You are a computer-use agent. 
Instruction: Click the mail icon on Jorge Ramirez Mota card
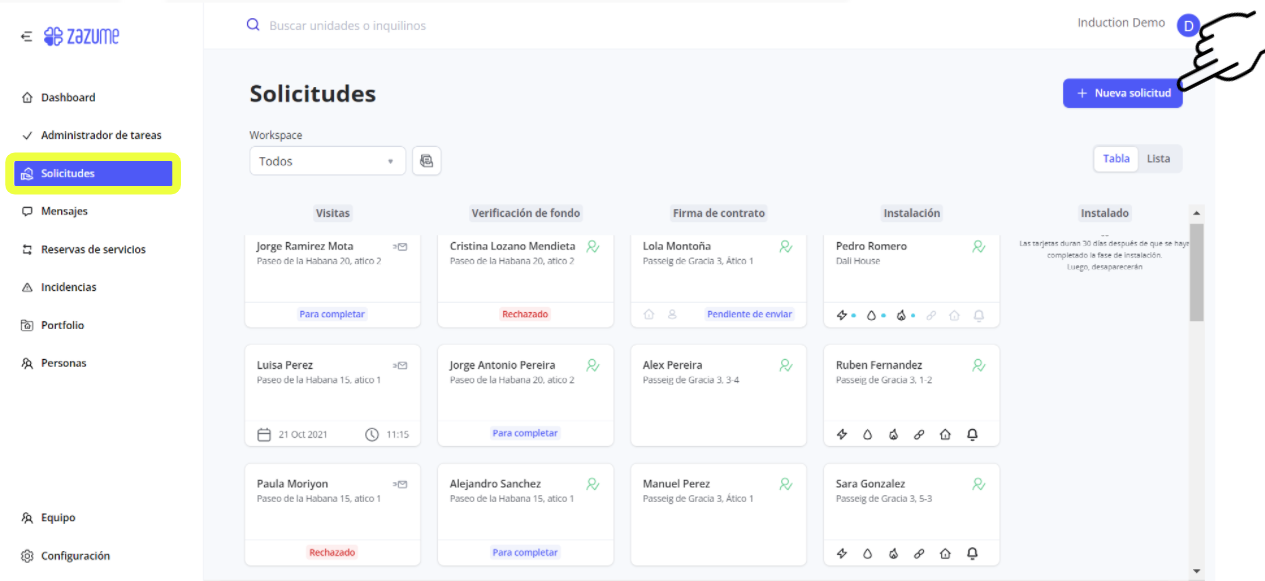[x=400, y=247]
